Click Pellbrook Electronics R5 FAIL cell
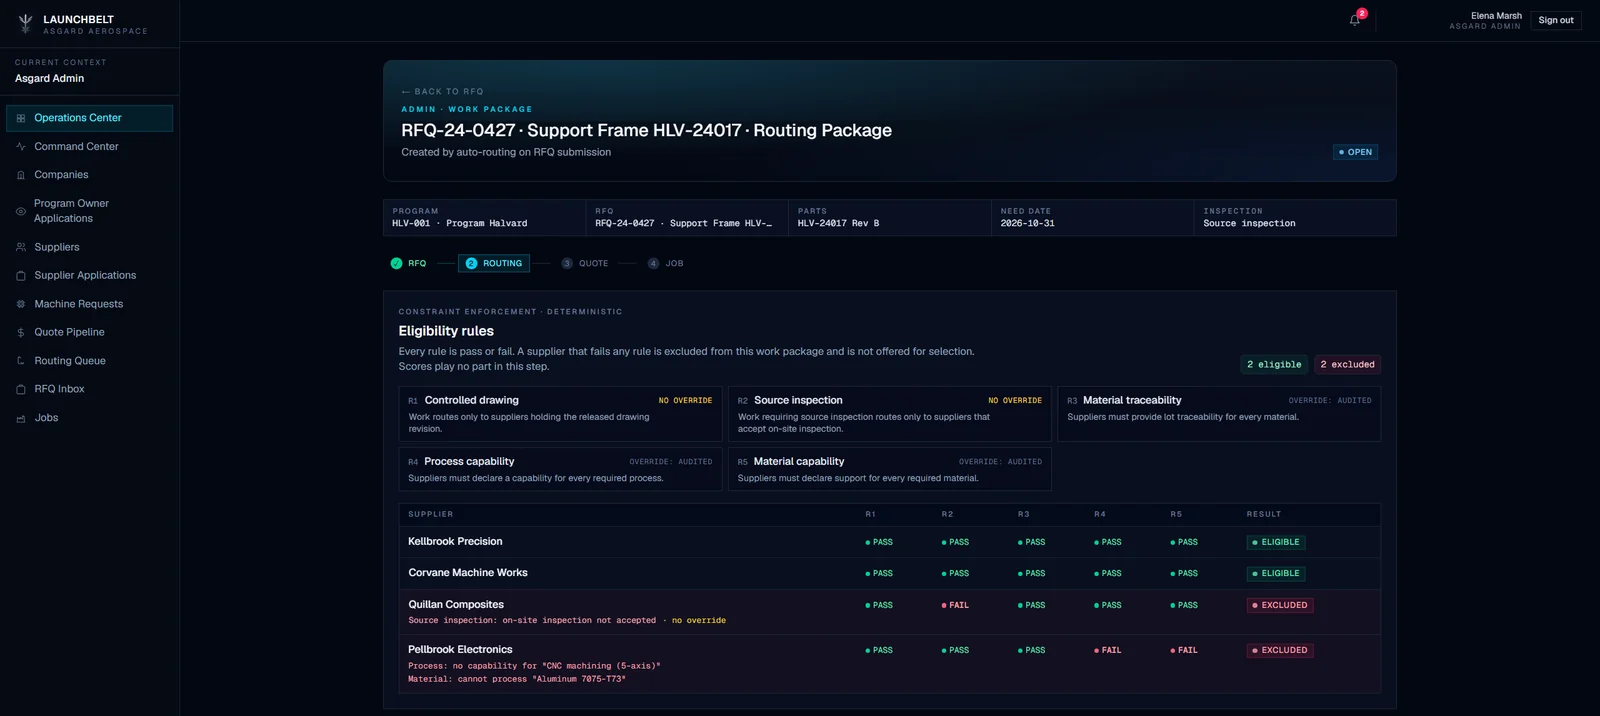 coord(1184,650)
